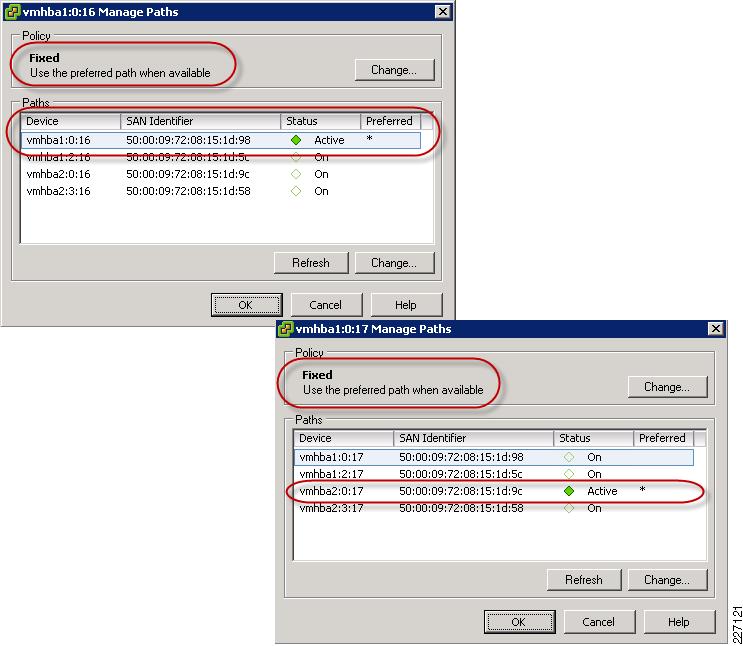Screen dimensions: 743x646
Task: Click status diamond icon for vmhba1:0:17
Action: pos(569,457)
